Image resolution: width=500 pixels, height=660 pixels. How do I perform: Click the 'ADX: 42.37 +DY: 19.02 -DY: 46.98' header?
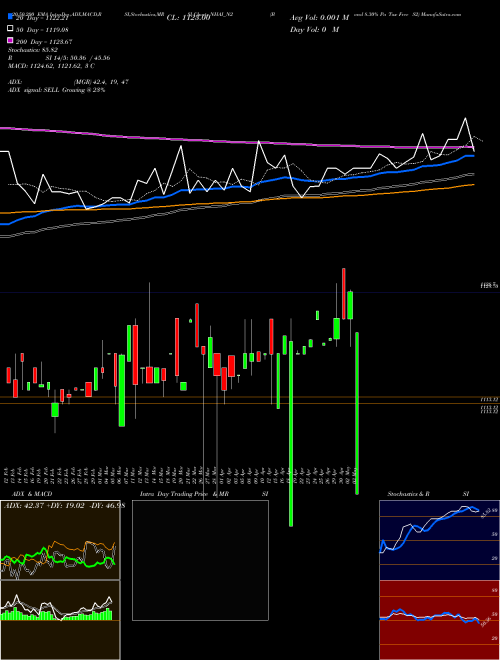pyautogui.click(x=64, y=505)
